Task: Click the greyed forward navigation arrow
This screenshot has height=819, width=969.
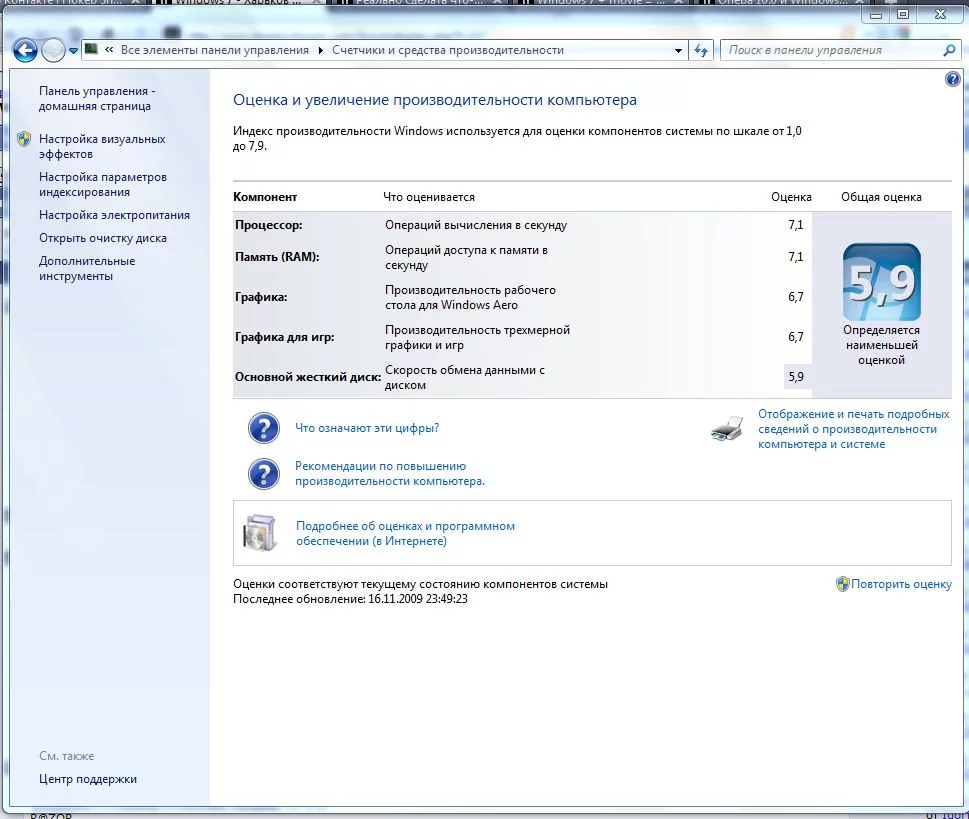Action: pyautogui.click(x=53, y=50)
